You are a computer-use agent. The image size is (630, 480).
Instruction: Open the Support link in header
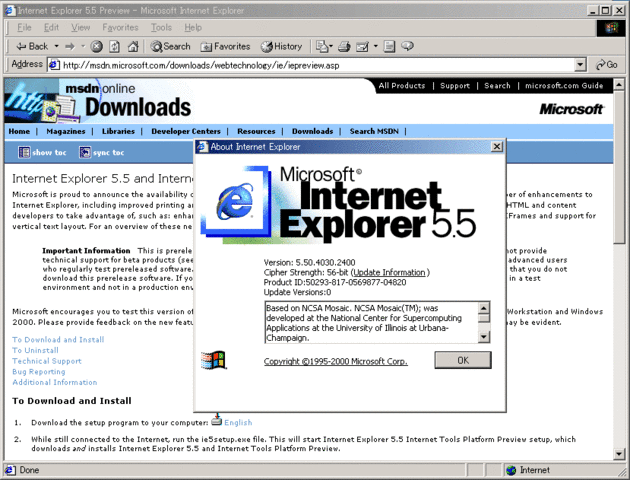(455, 86)
